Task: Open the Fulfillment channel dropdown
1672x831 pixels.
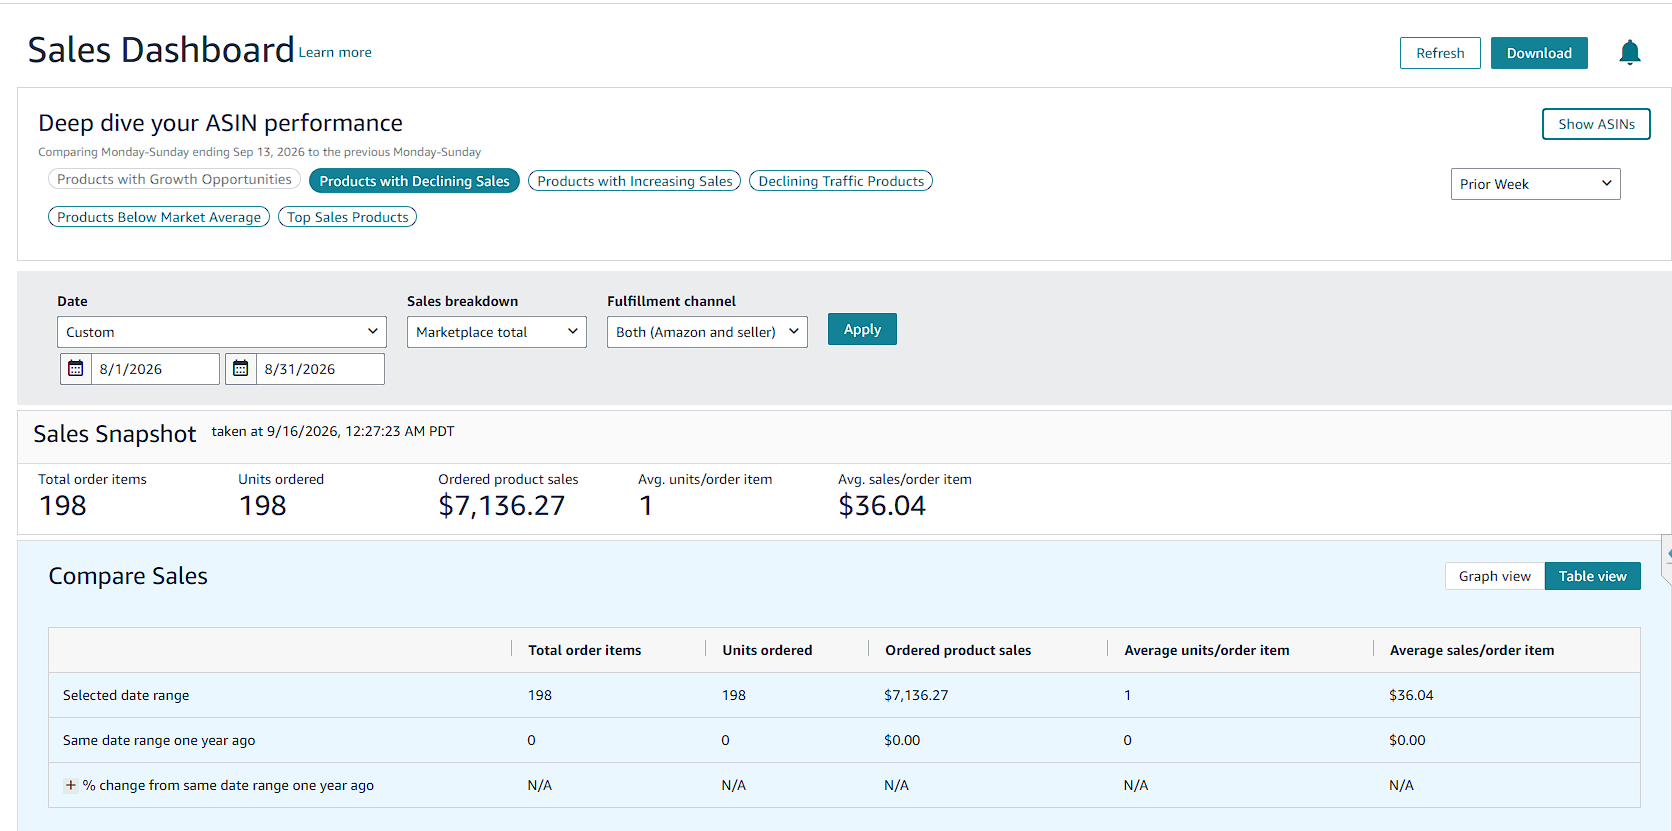Action: click(x=707, y=332)
